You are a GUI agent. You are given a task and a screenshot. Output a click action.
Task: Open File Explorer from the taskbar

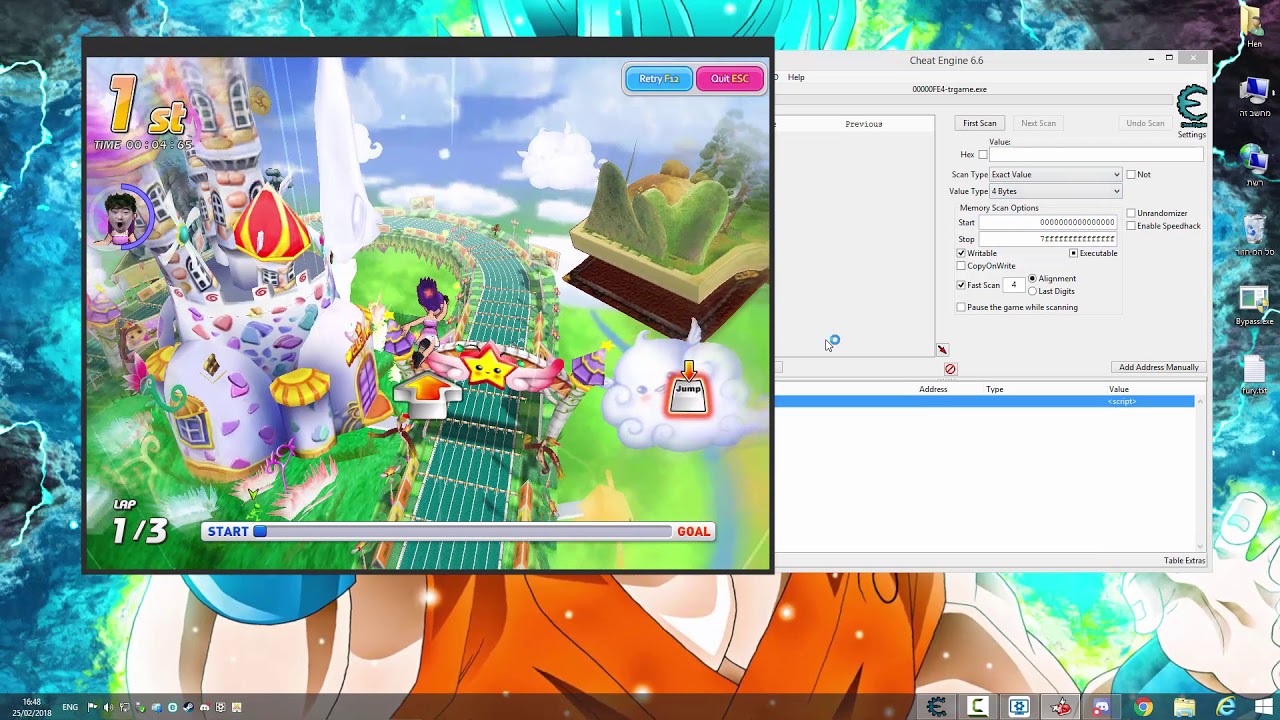coord(1184,707)
